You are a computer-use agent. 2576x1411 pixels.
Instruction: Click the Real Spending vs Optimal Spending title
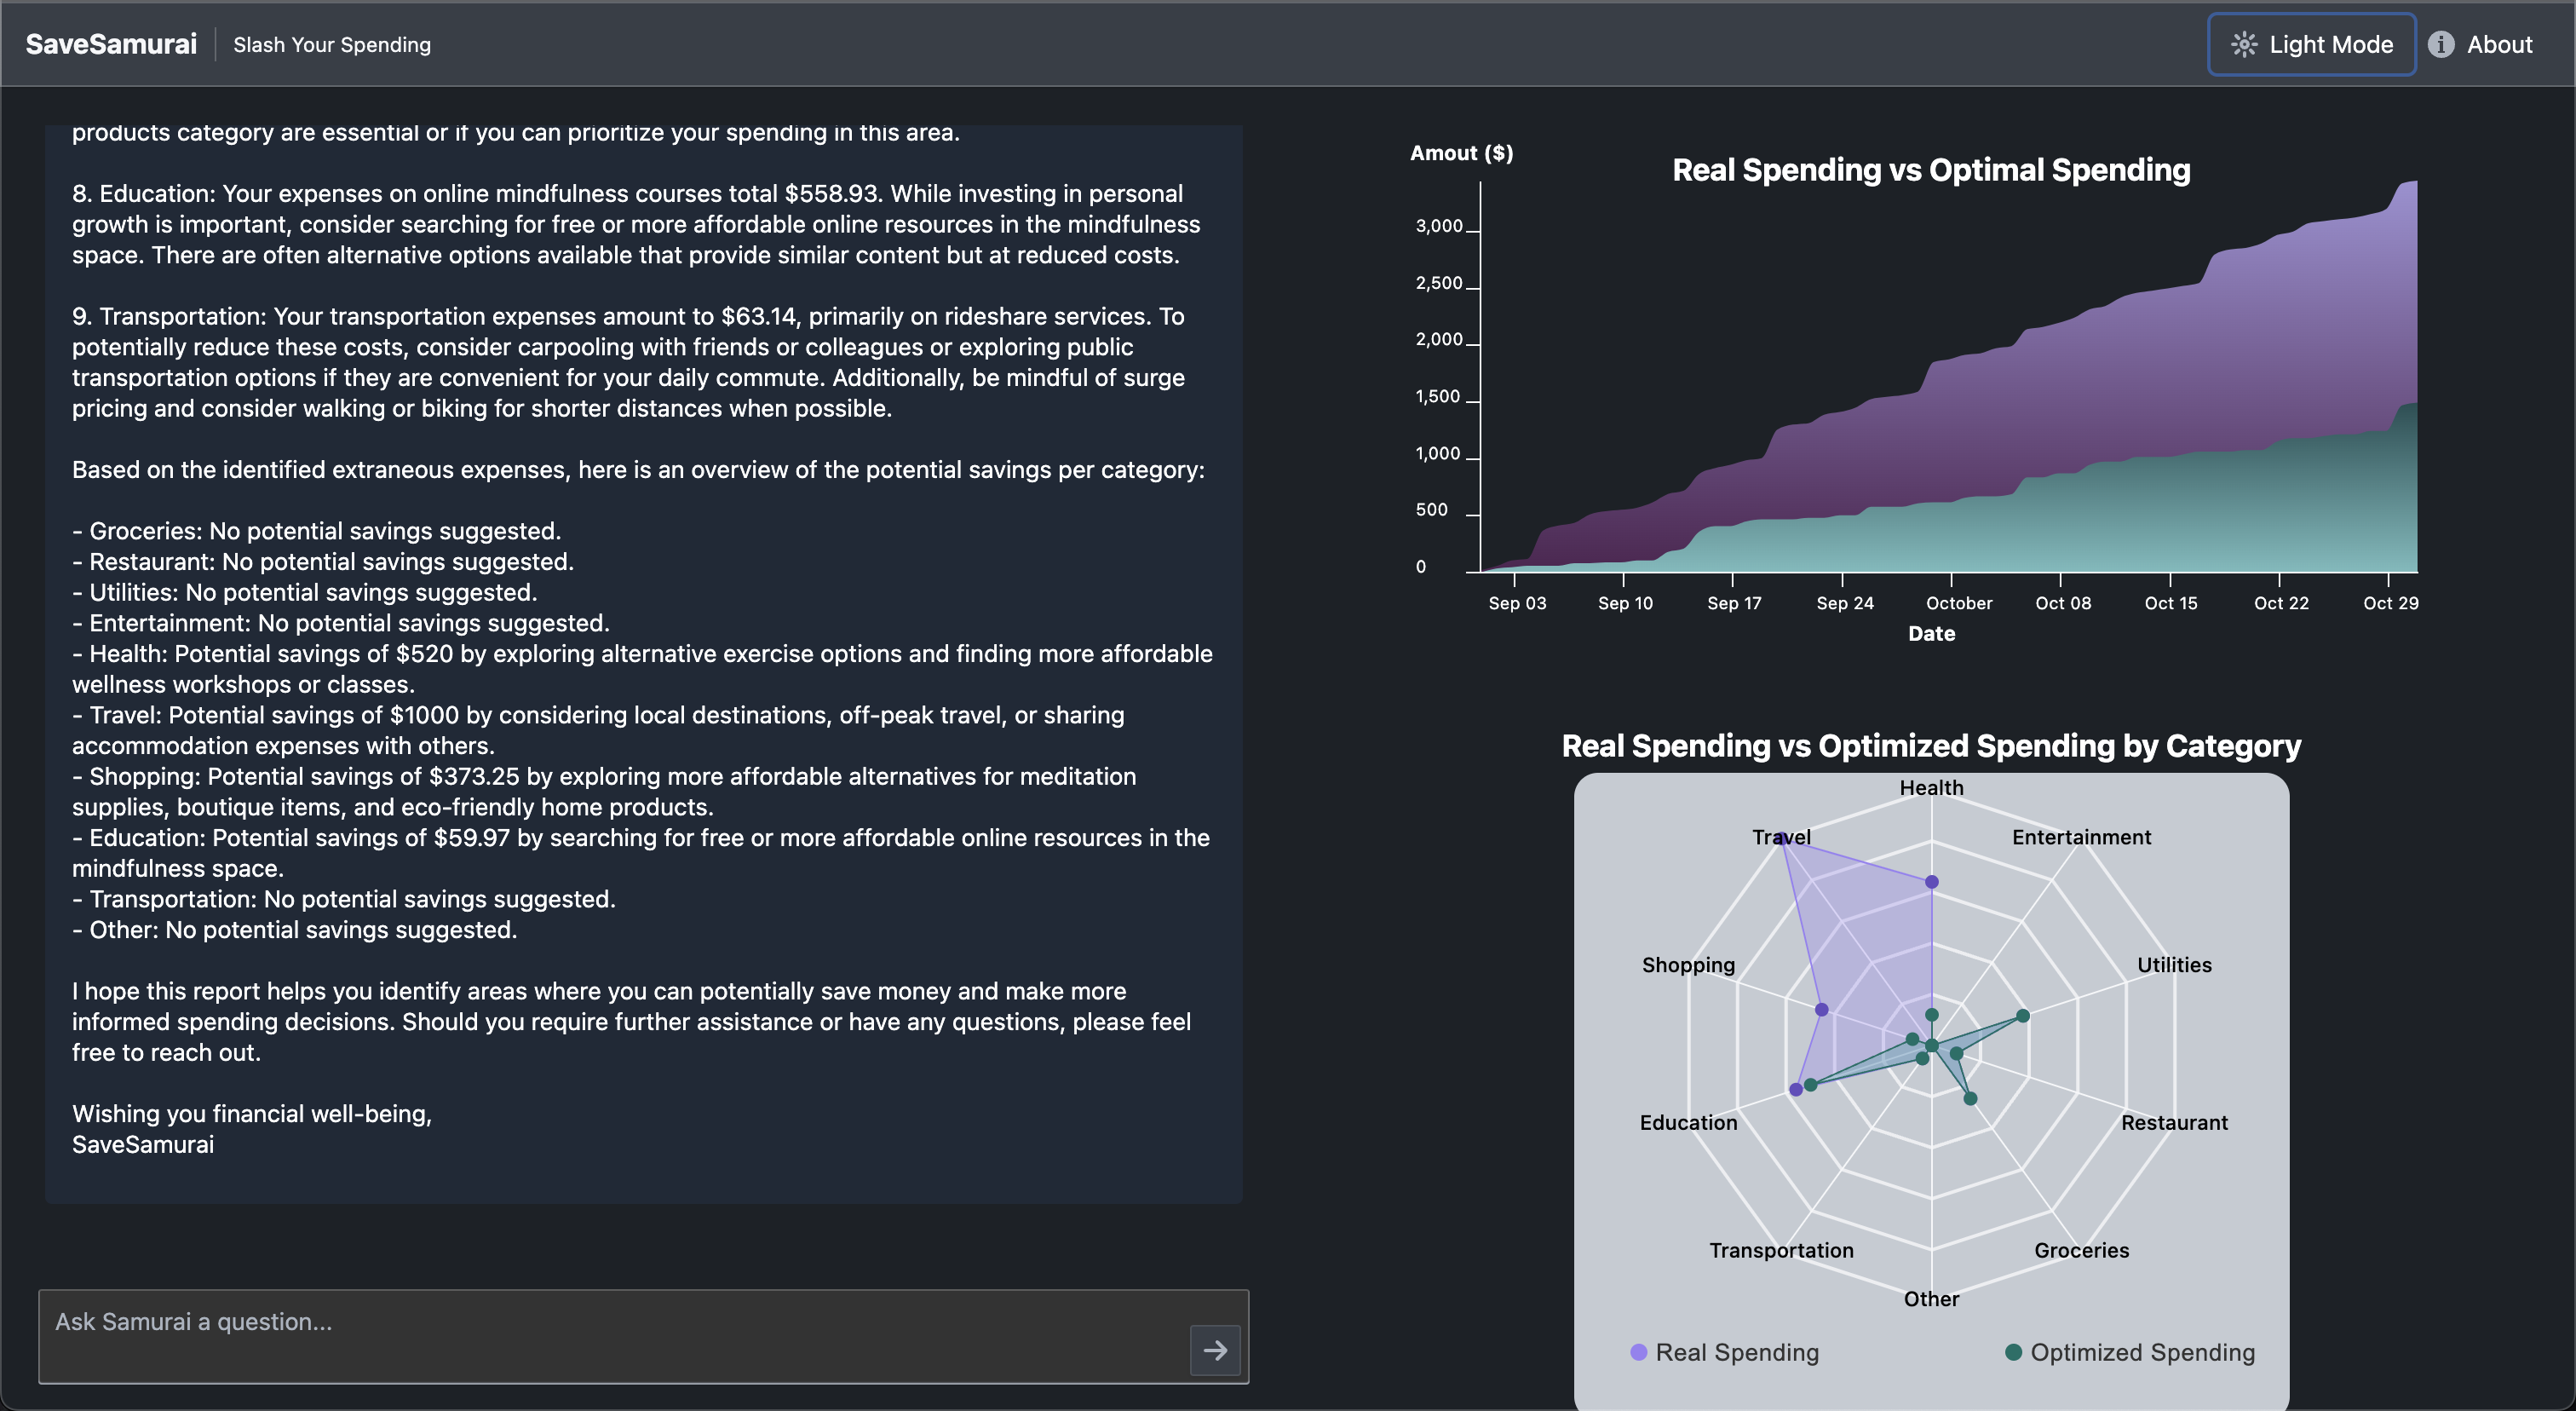tap(1931, 170)
